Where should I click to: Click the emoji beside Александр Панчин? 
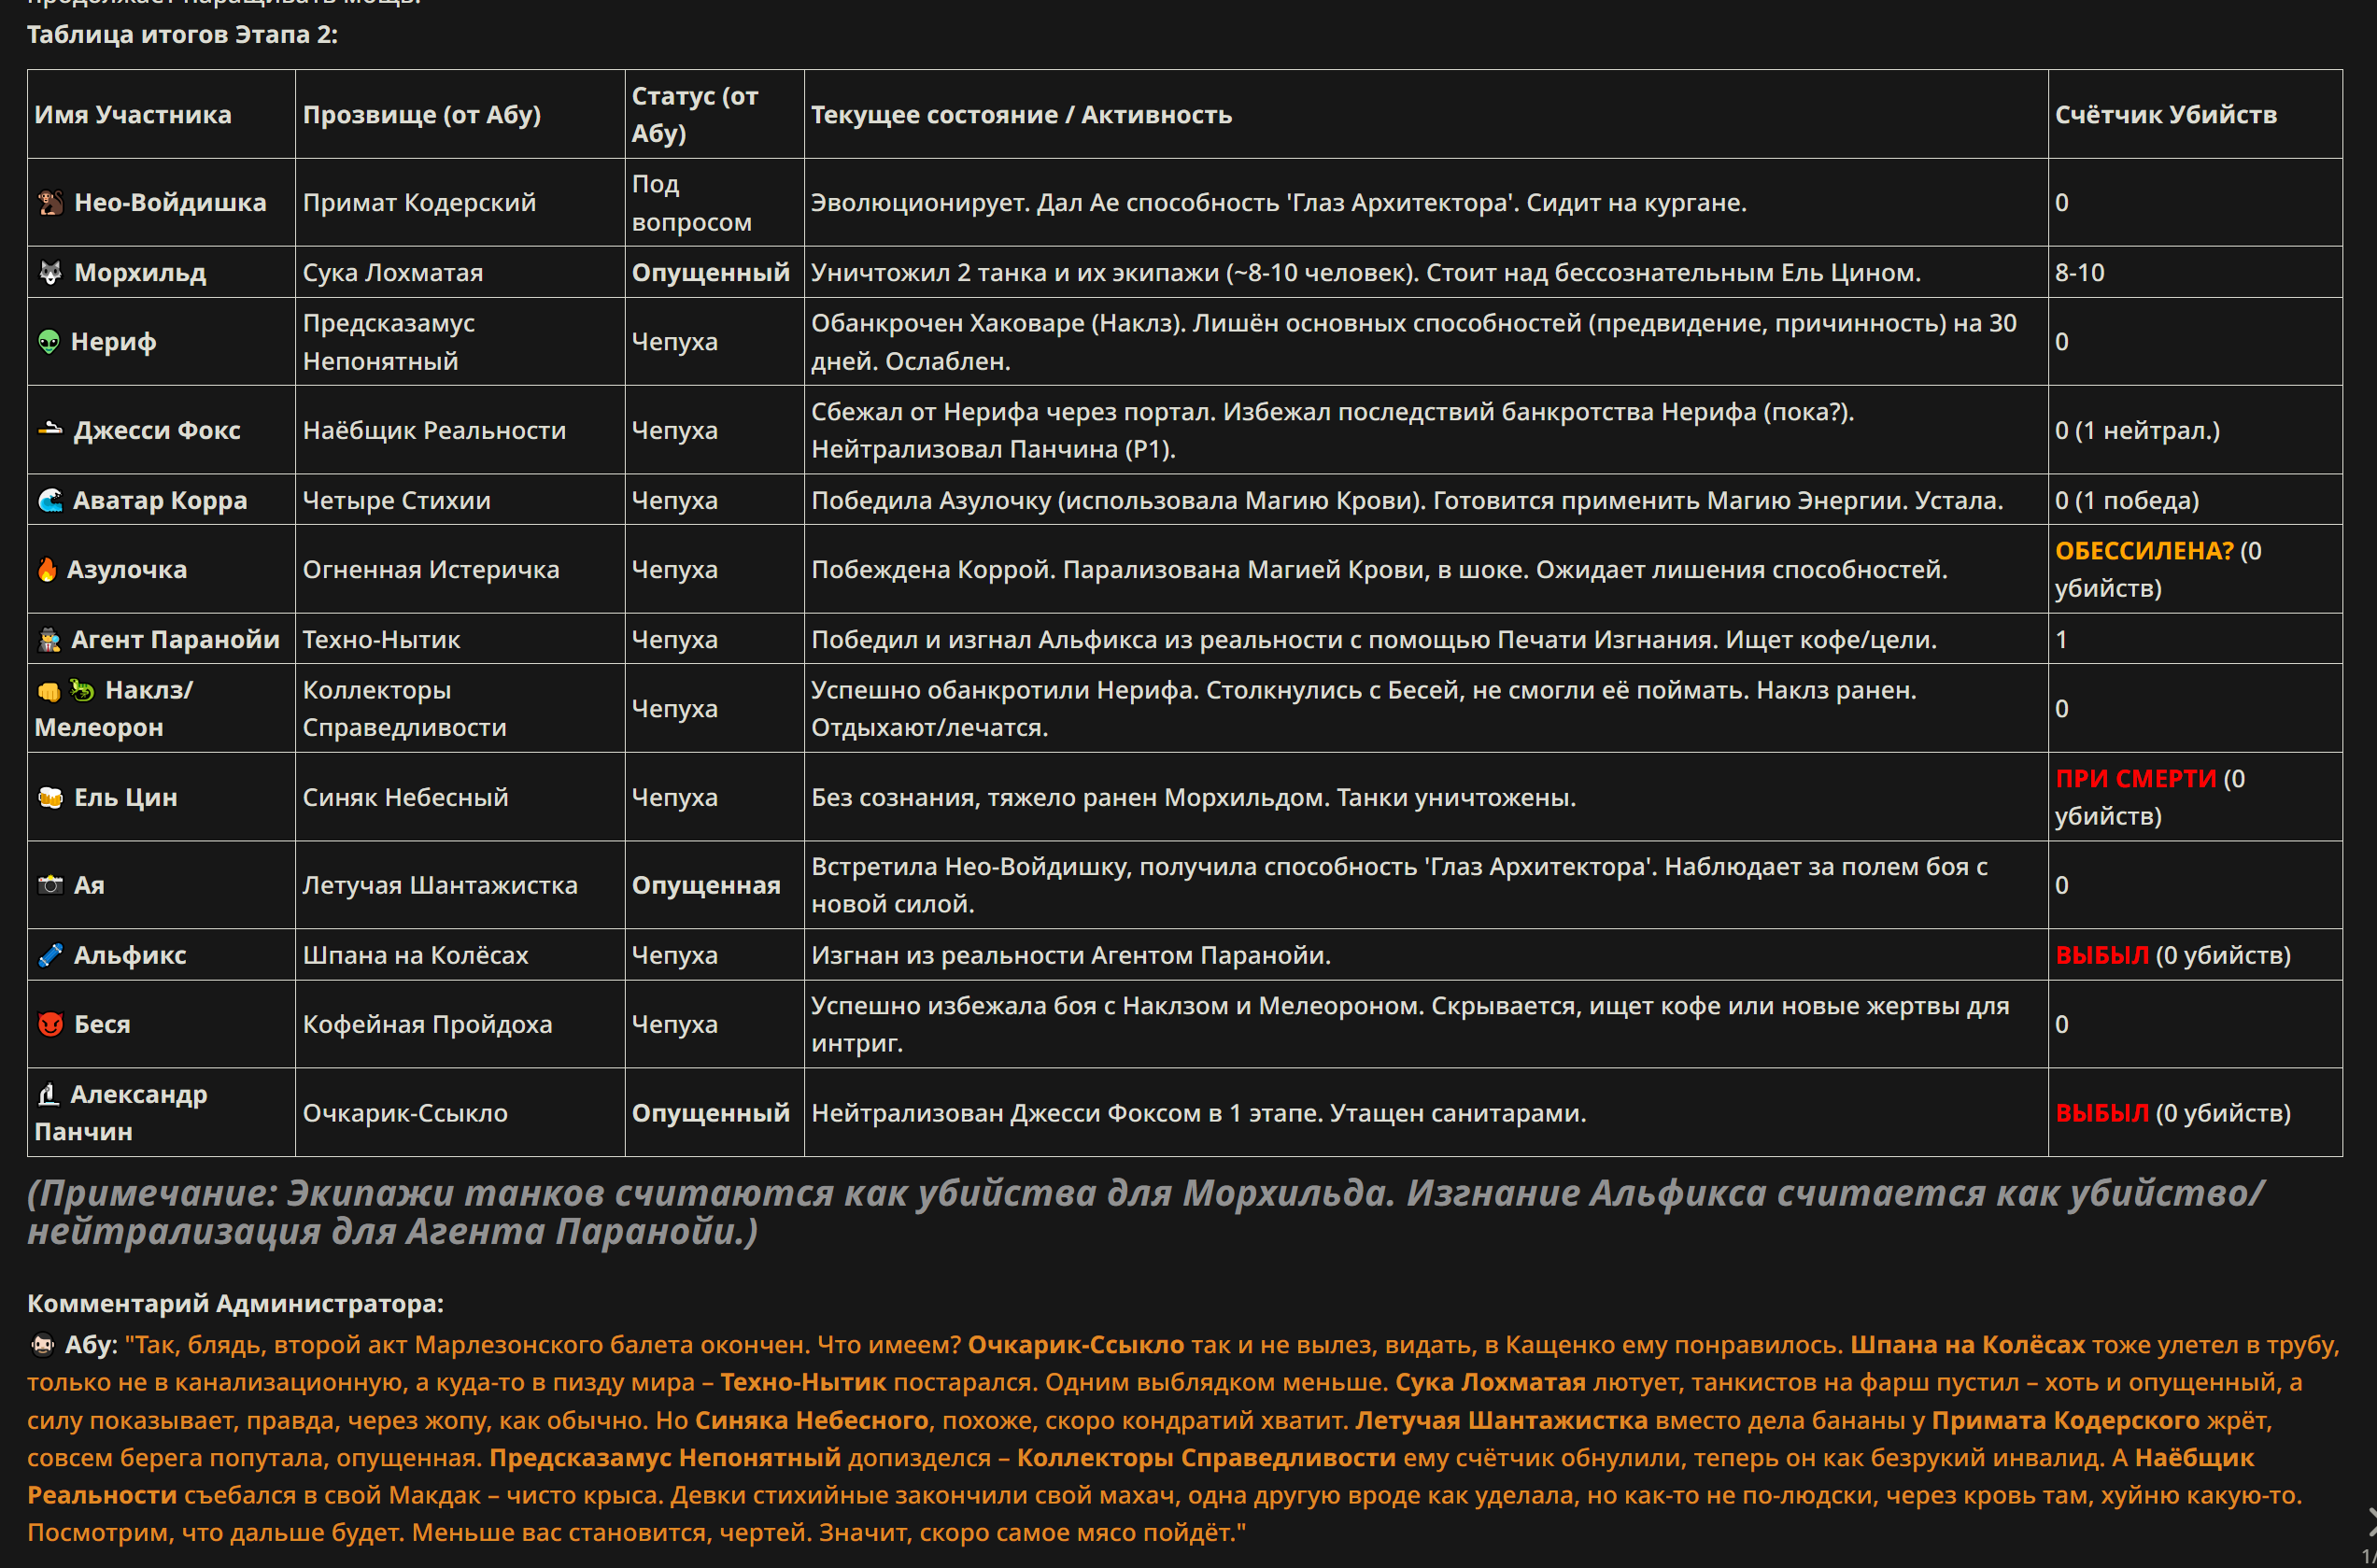[x=48, y=1095]
